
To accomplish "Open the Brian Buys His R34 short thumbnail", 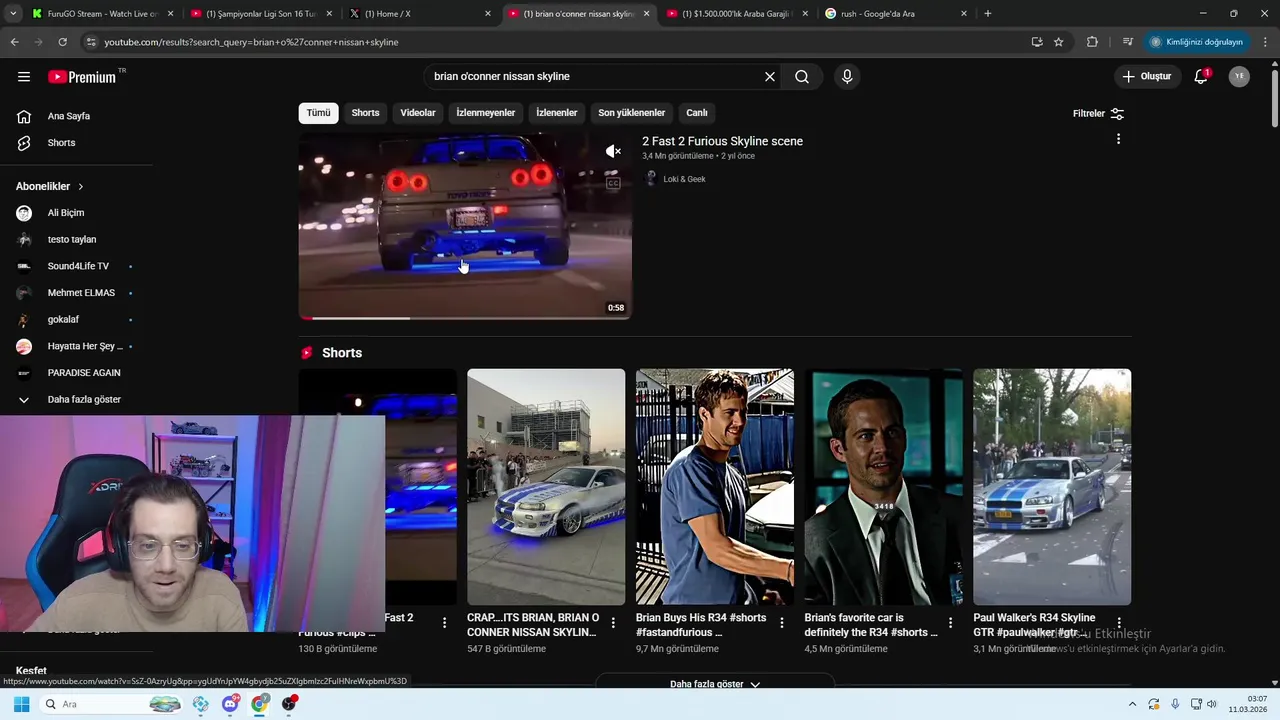I will point(715,487).
